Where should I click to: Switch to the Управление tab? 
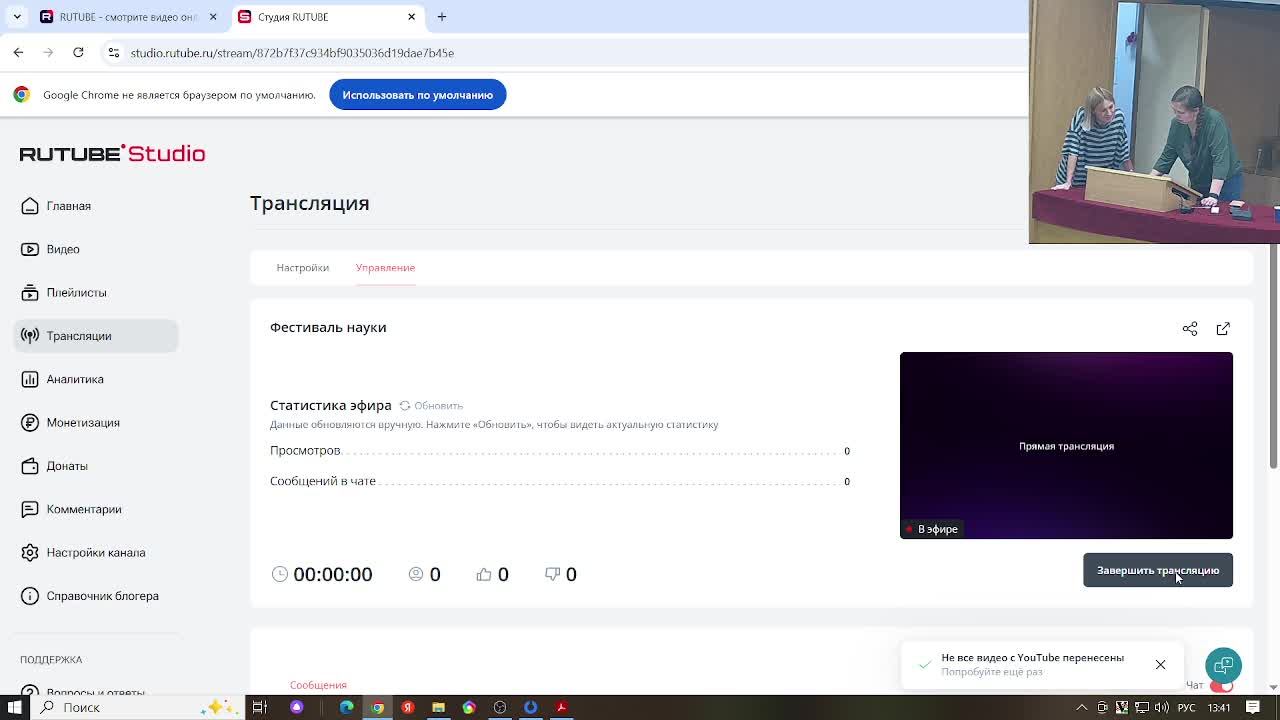pos(385,267)
